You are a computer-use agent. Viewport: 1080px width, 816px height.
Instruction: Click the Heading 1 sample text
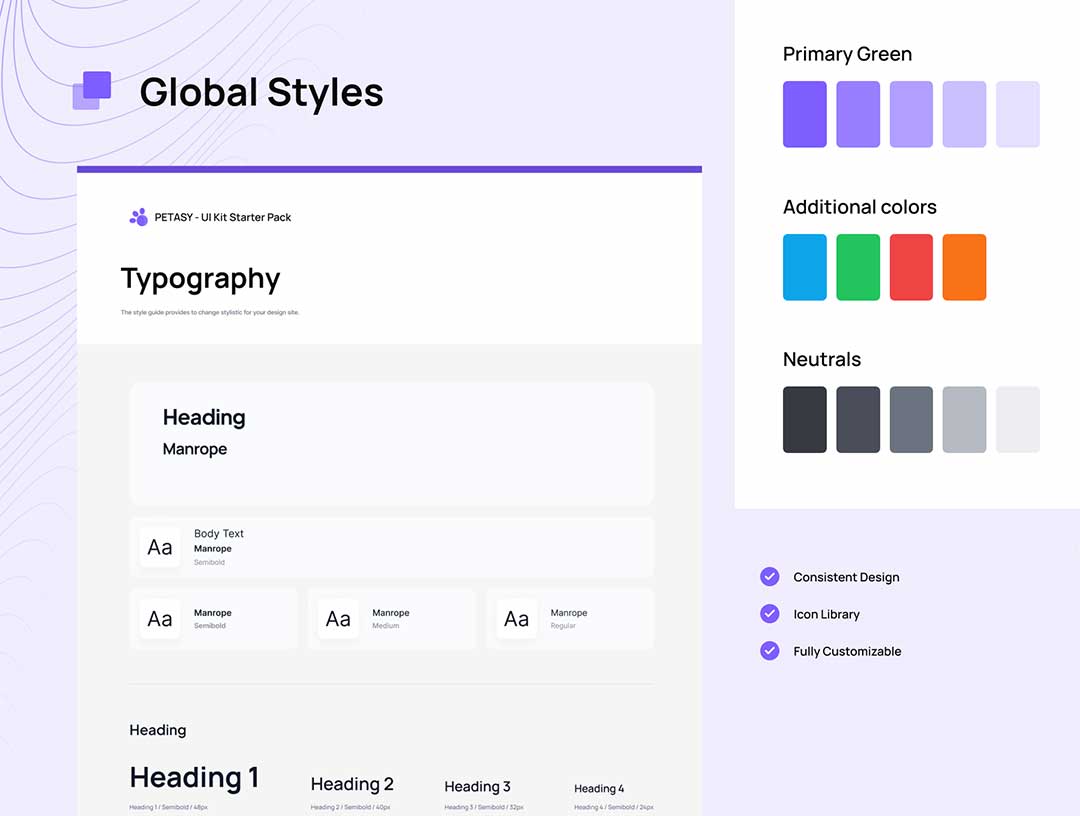(x=194, y=778)
